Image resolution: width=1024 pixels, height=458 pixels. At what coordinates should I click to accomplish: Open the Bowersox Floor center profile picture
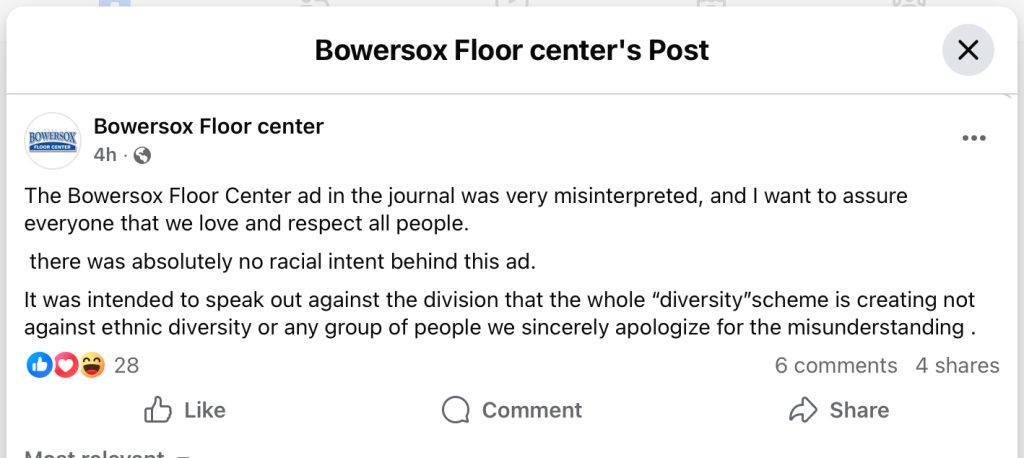pos(52,141)
